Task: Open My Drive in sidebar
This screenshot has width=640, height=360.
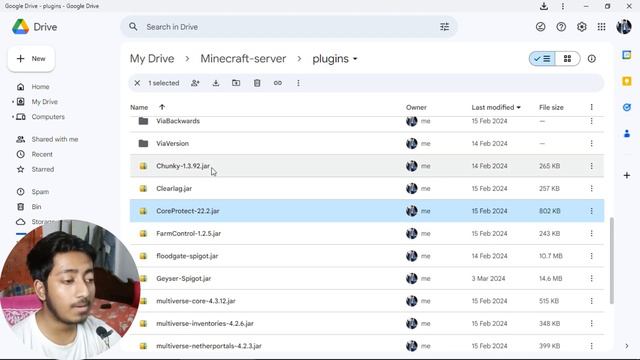Action: pyautogui.click(x=44, y=102)
